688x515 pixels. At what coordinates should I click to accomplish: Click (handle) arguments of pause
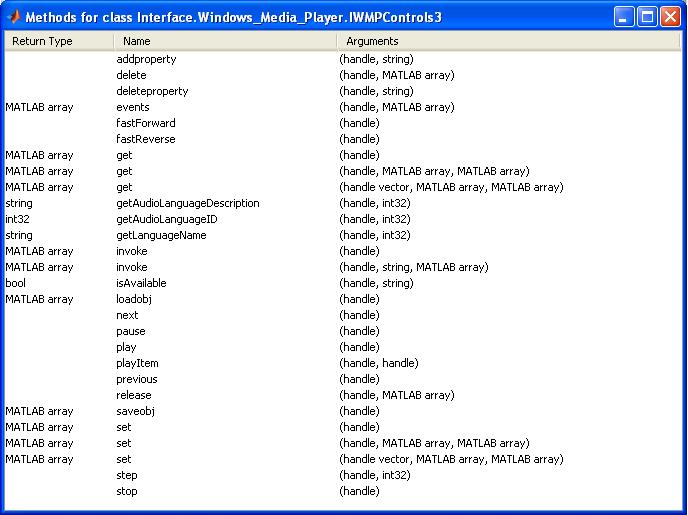[x=359, y=332]
